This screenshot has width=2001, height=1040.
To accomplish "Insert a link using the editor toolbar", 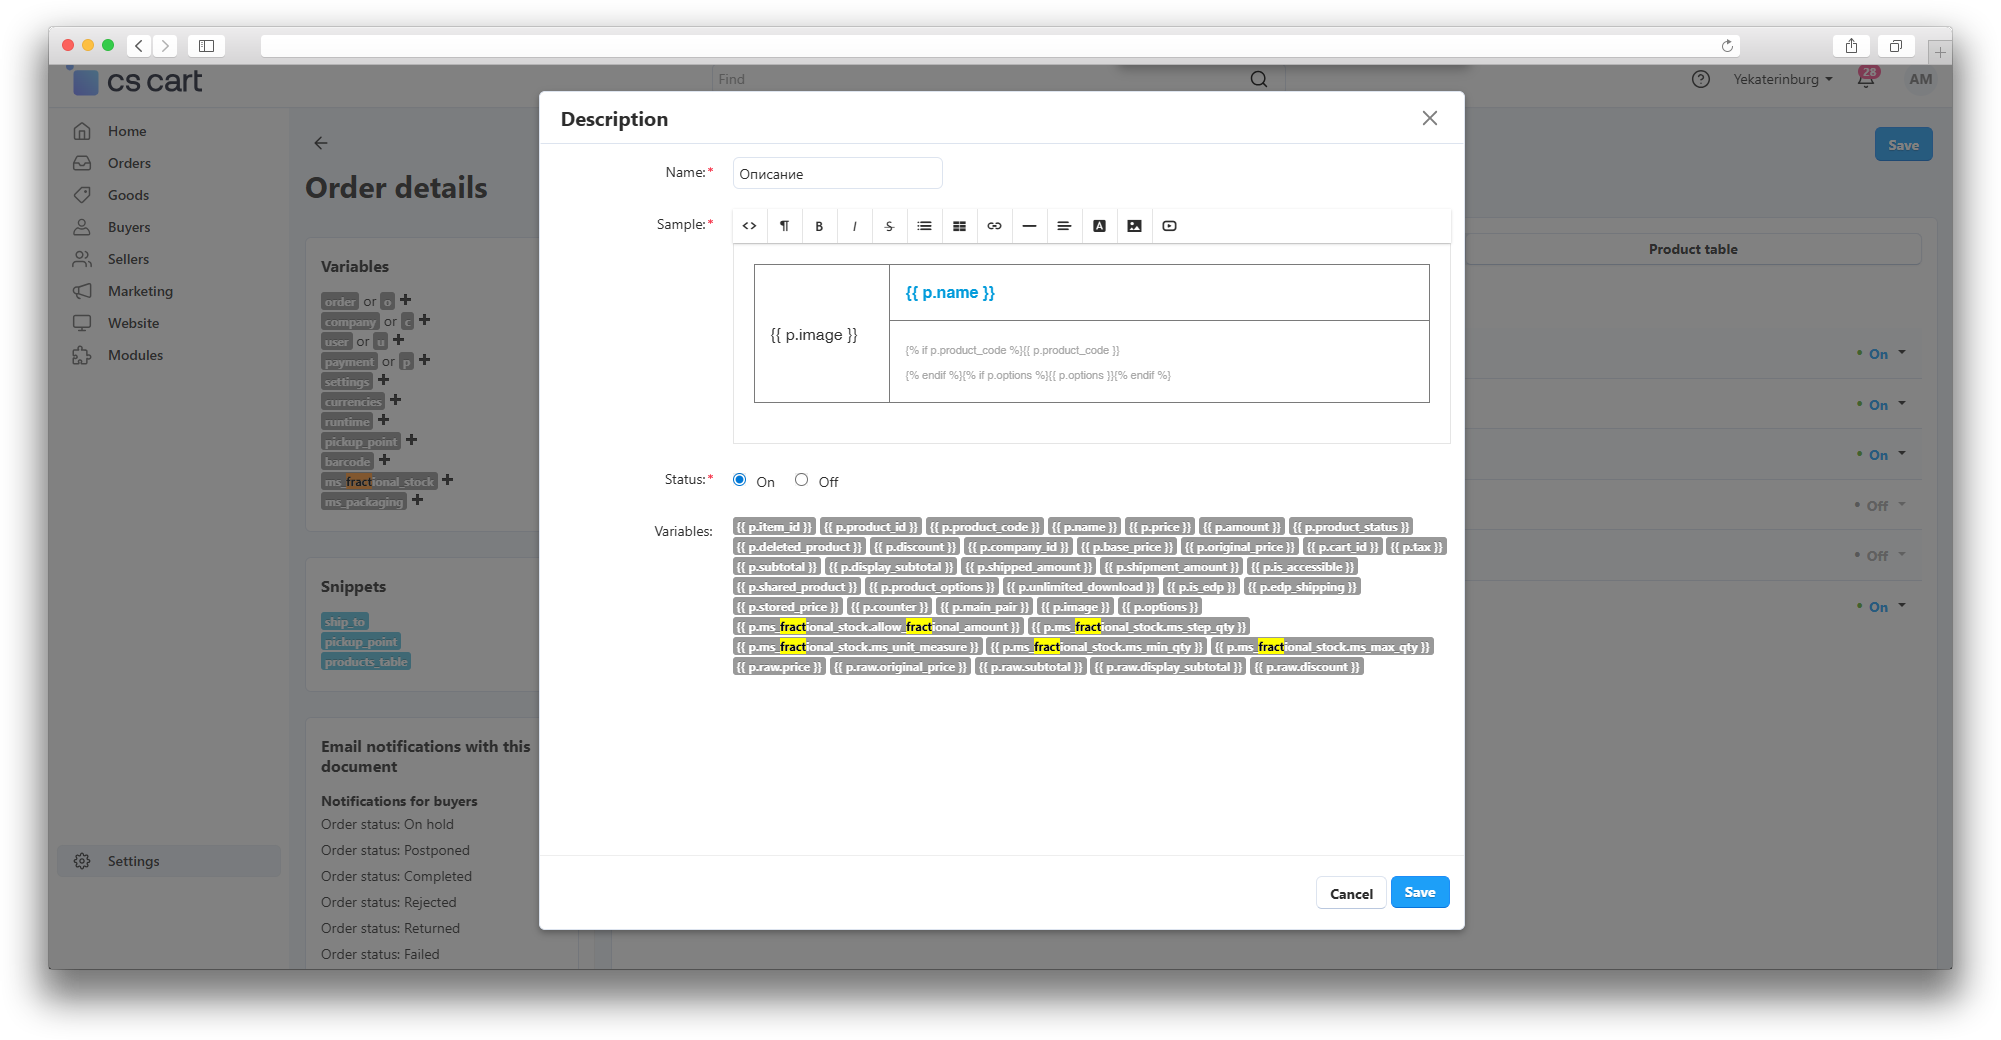I will point(994,226).
